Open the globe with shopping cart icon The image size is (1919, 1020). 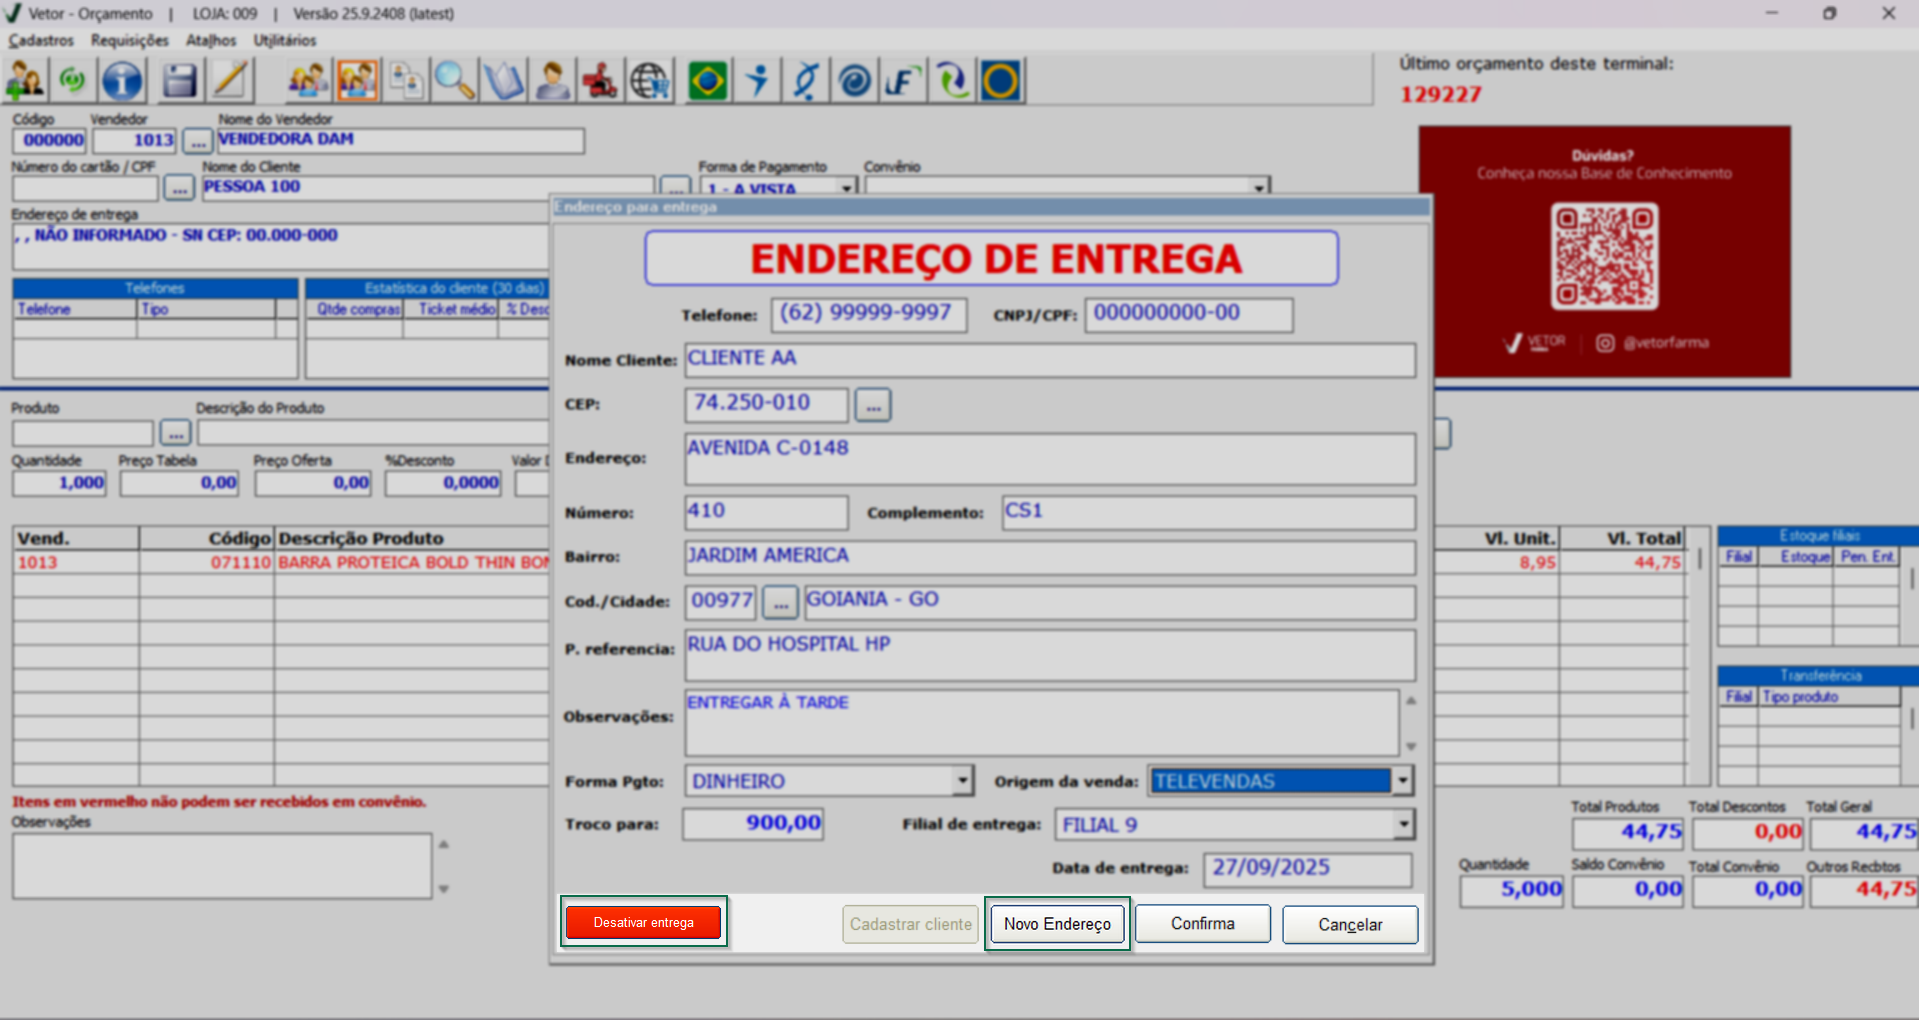[650, 81]
